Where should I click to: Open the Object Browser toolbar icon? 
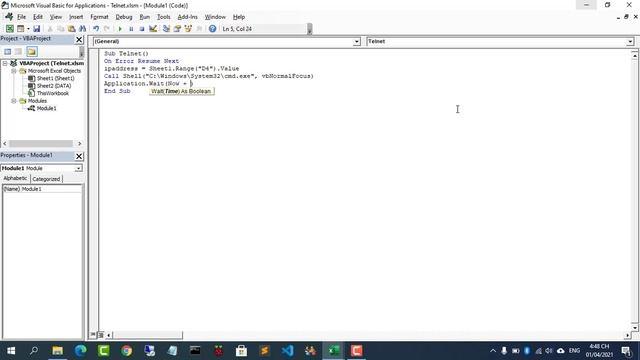point(188,29)
